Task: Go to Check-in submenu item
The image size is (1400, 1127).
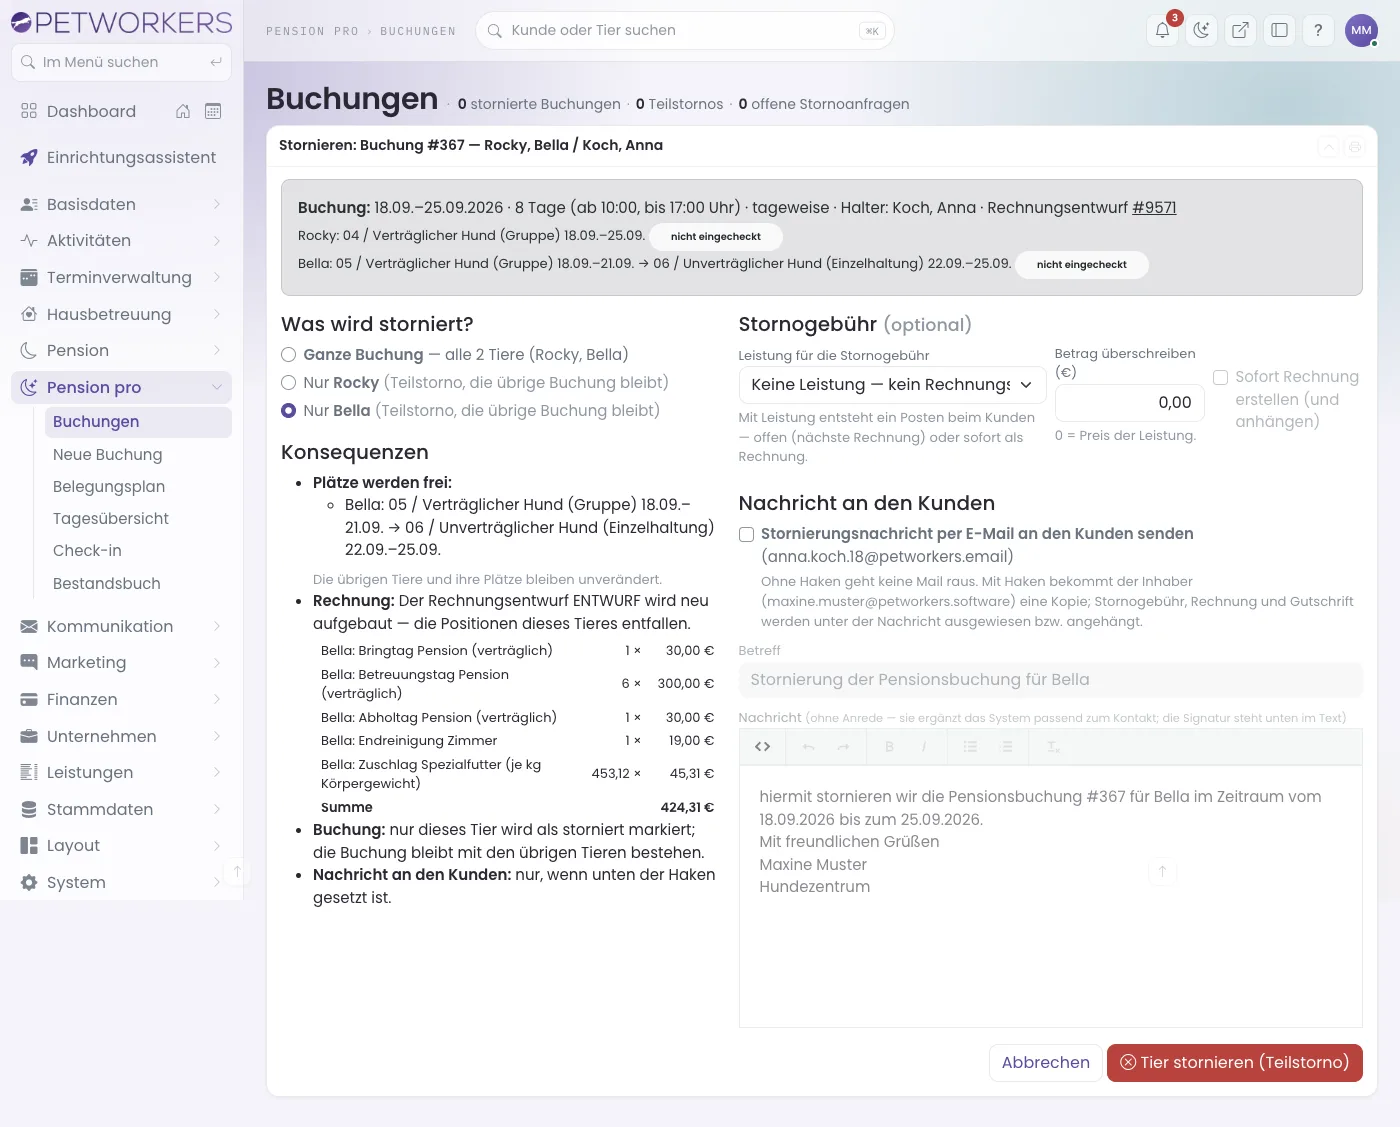Action: tap(138, 550)
